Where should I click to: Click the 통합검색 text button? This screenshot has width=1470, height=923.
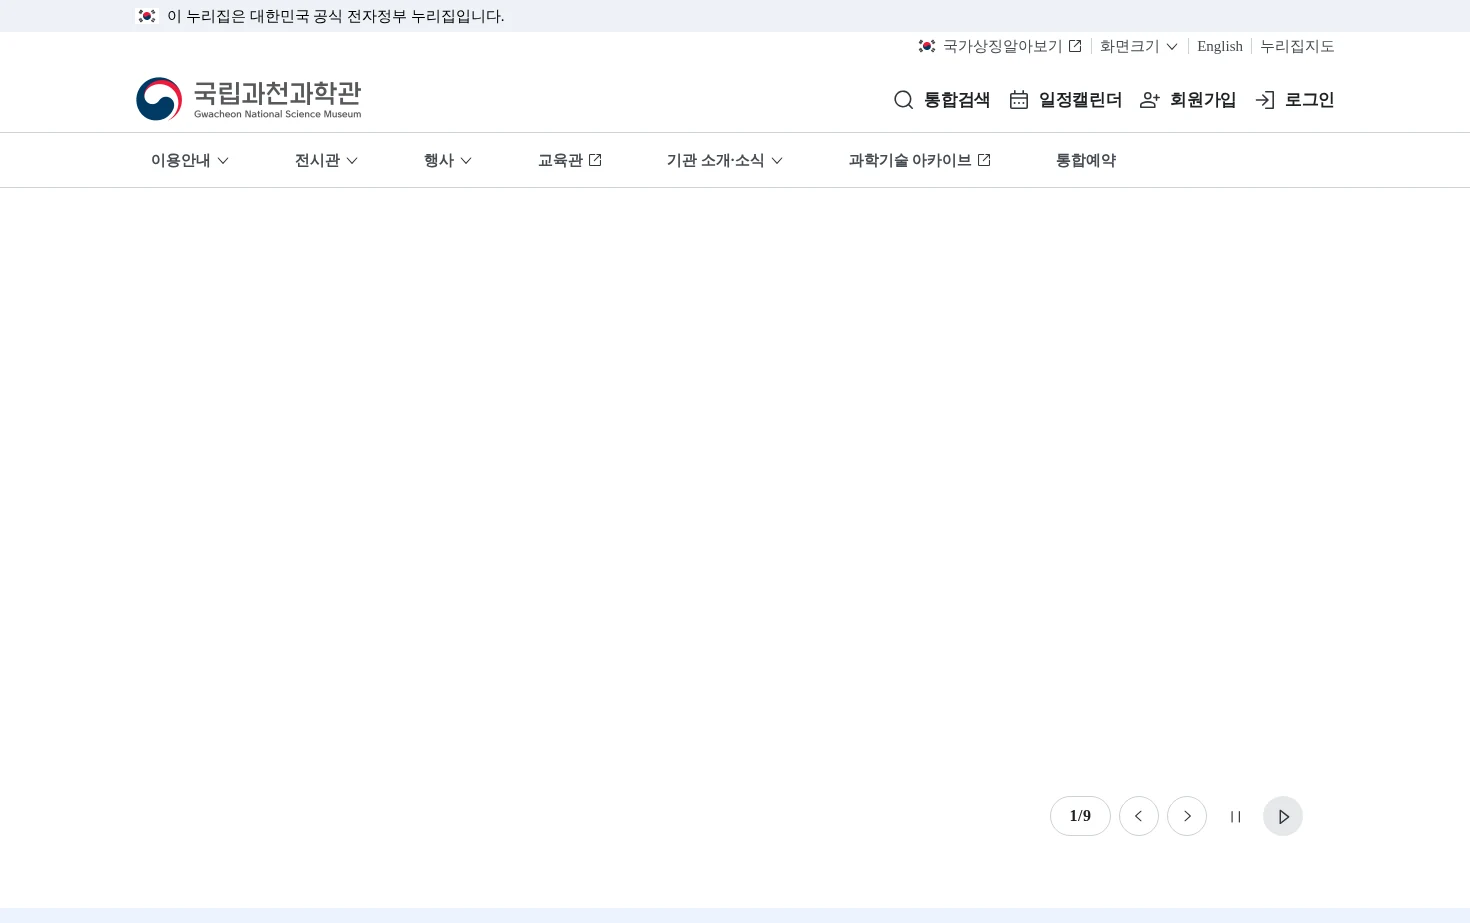coord(957,100)
